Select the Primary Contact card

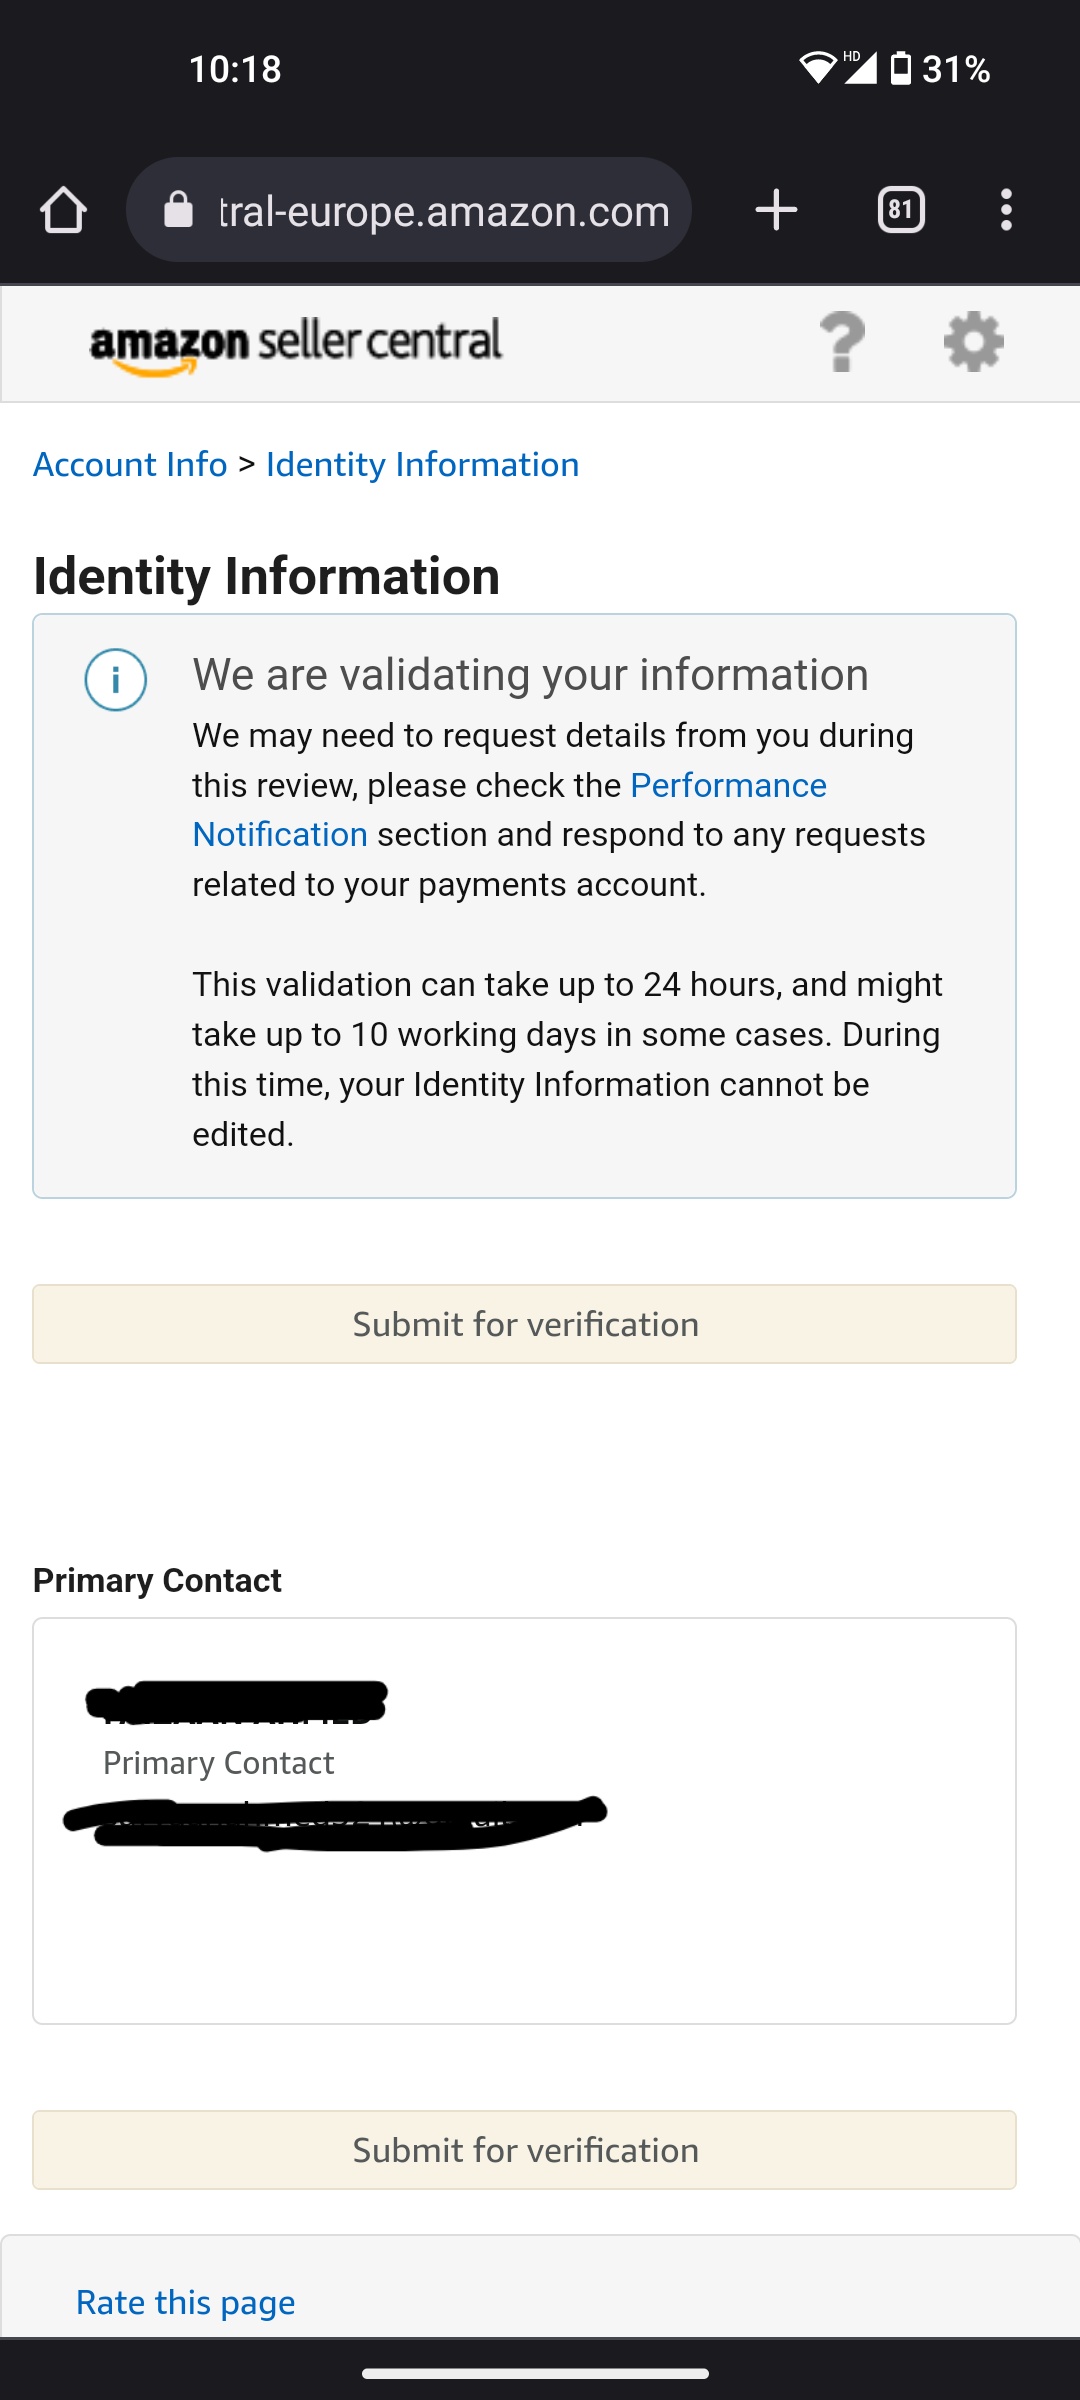click(x=524, y=1821)
